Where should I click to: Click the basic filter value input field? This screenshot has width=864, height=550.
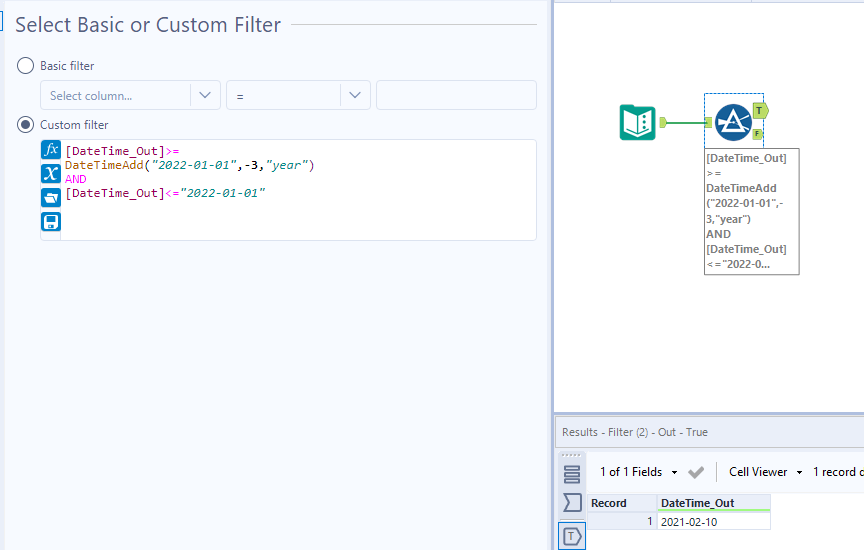456,95
